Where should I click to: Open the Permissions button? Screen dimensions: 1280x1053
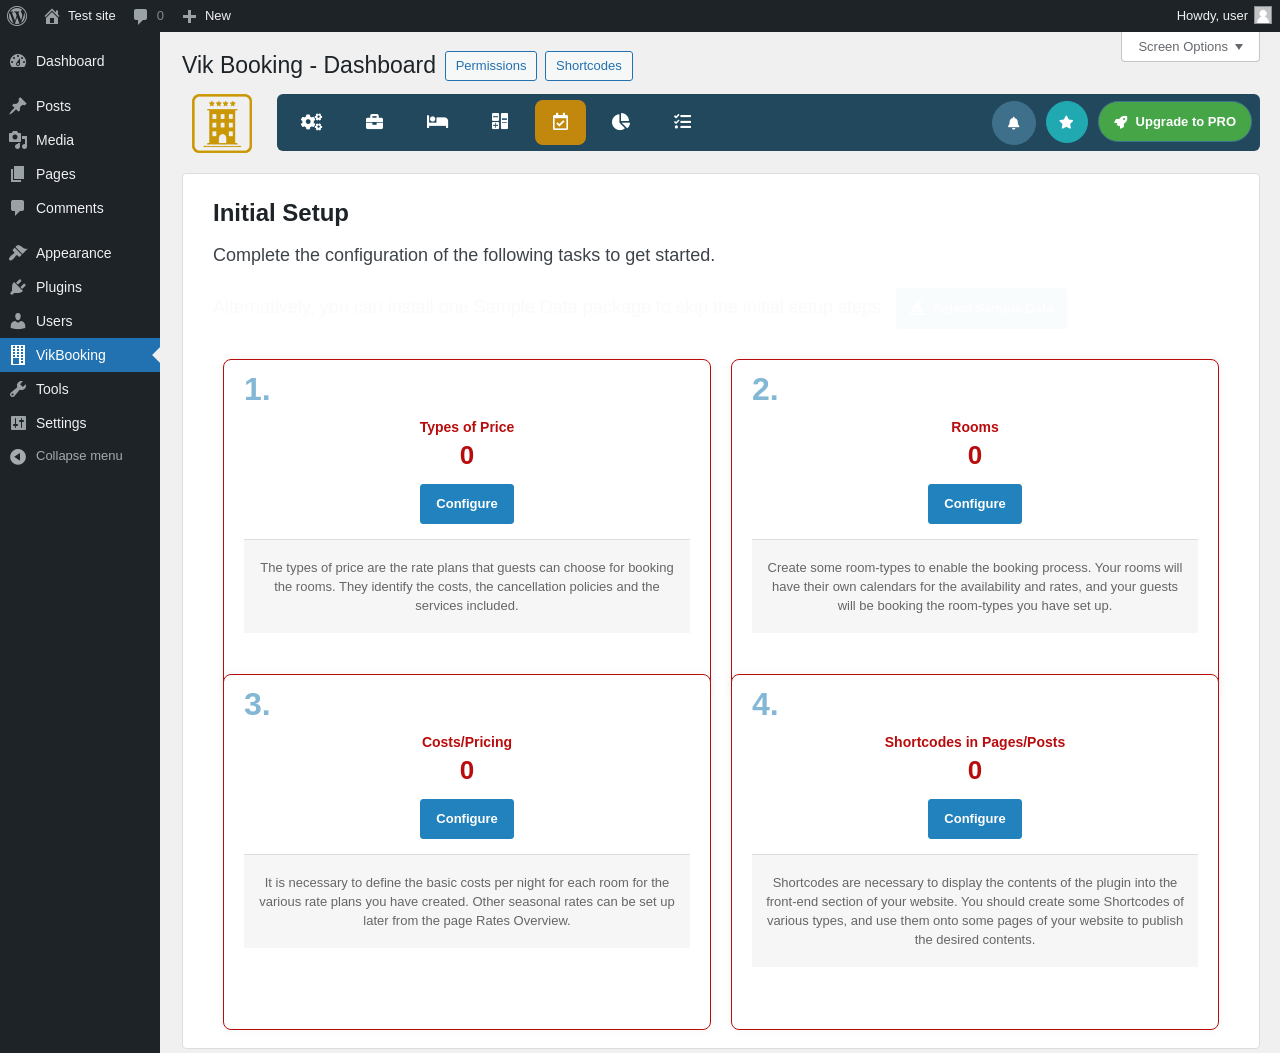[491, 66]
